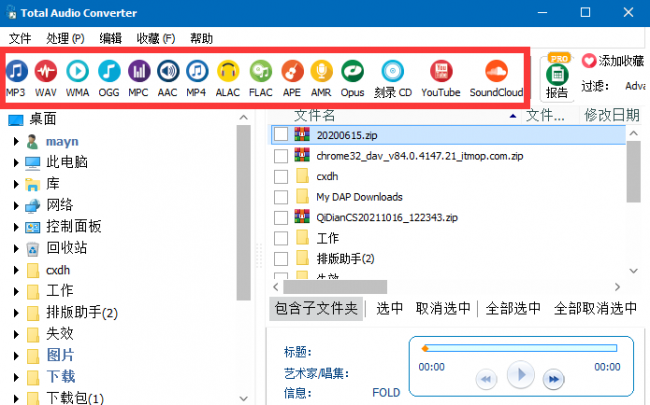650x405 pixels.
Task: Check the 20200615.zip checkbox
Action: pos(281,134)
